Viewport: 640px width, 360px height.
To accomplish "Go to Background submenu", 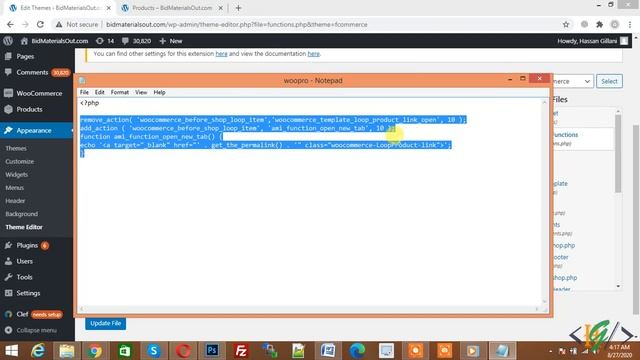I will (x=22, y=213).
